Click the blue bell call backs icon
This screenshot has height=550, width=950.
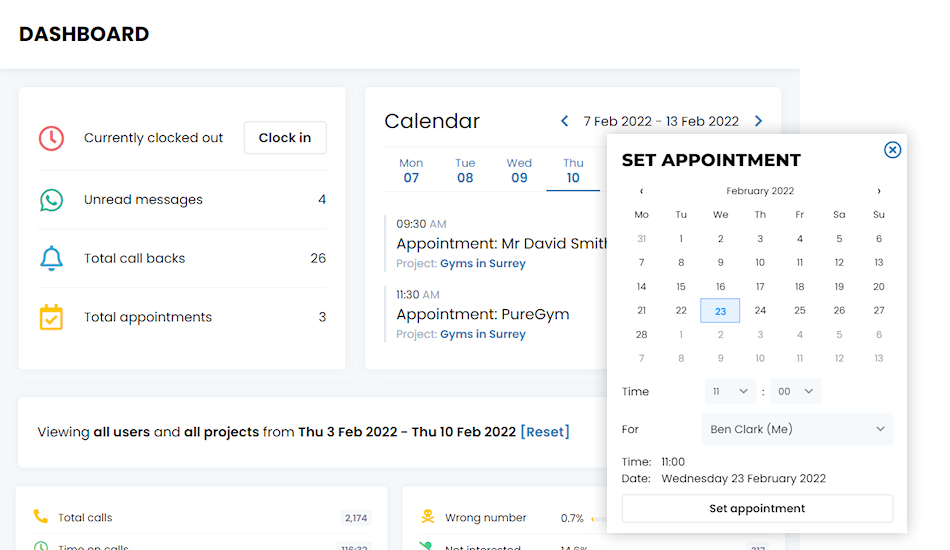tap(51, 258)
